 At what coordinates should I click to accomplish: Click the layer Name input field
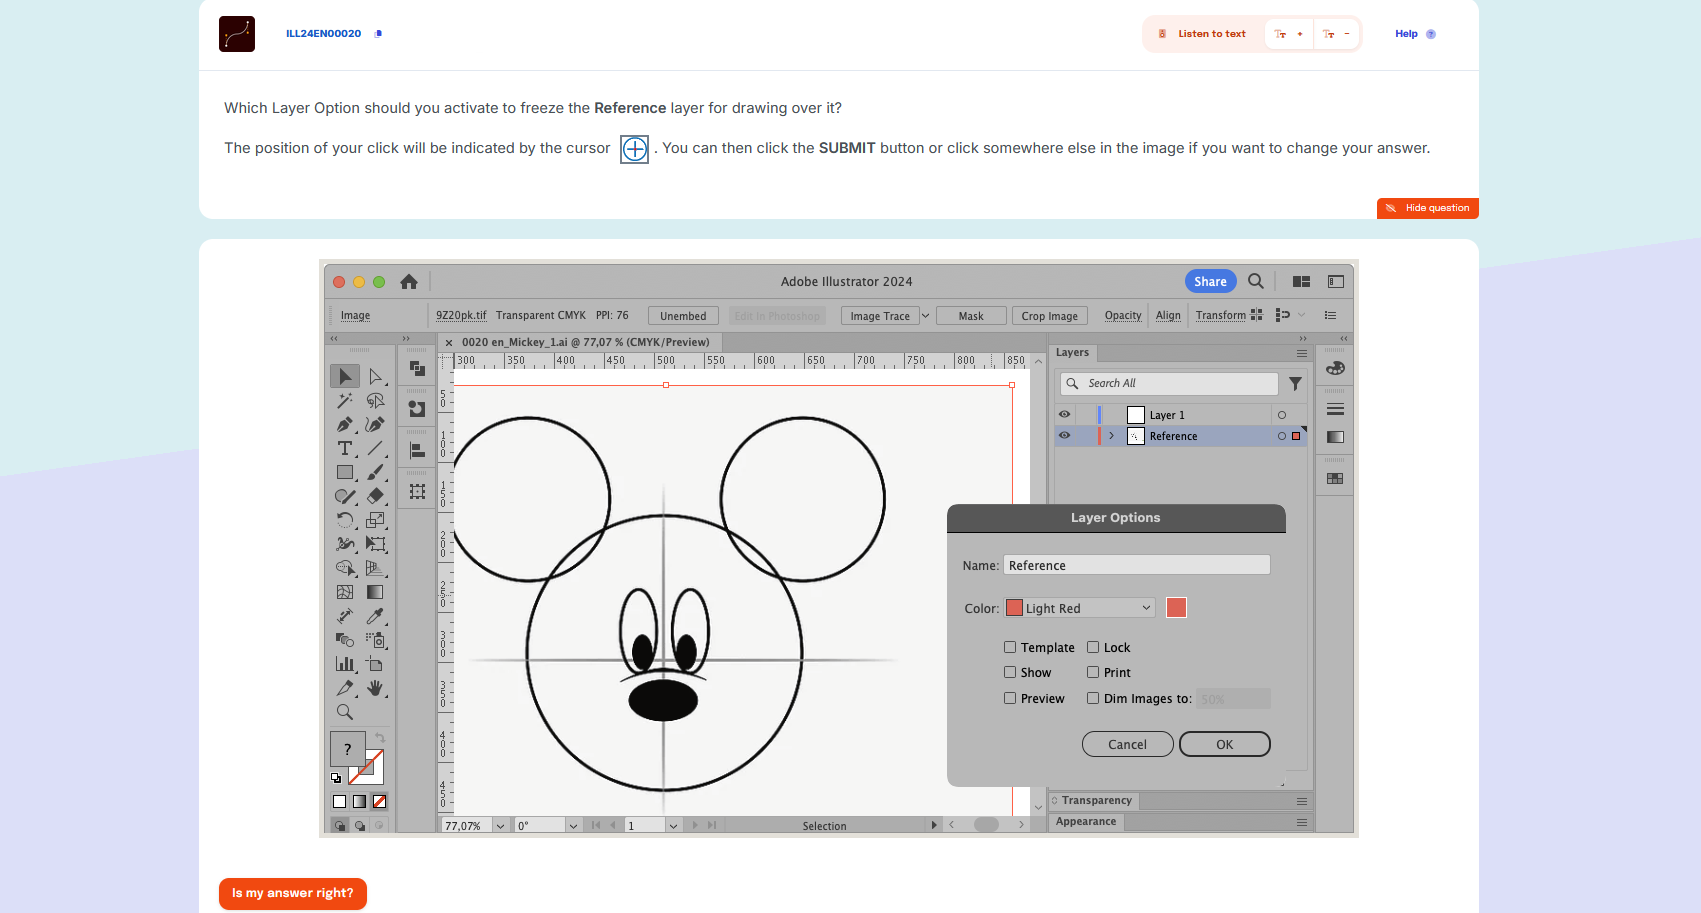point(1137,565)
